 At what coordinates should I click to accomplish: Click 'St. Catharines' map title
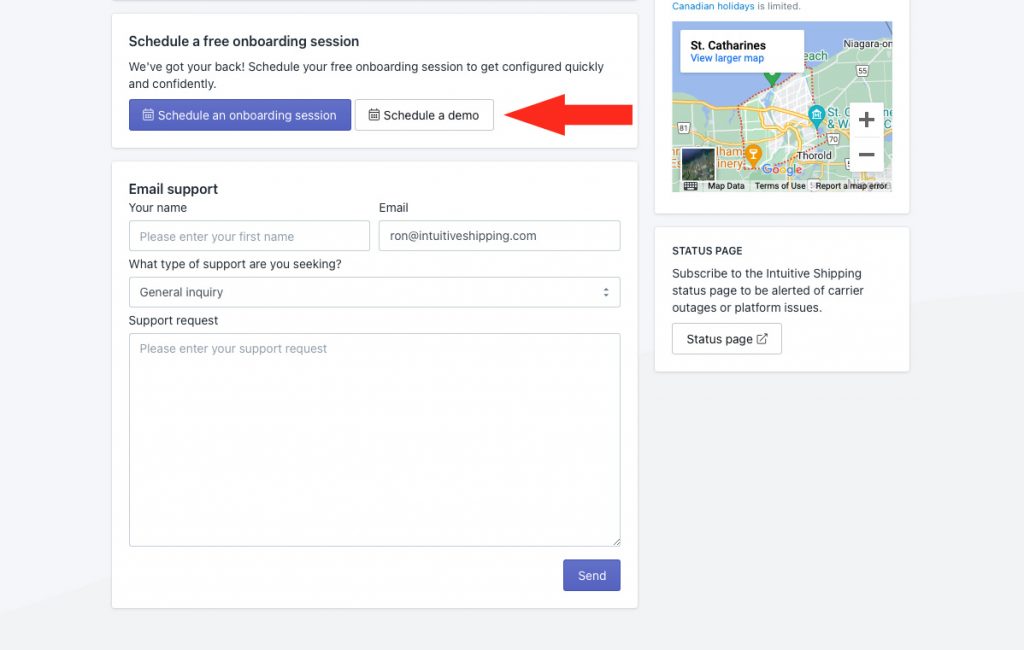[x=728, y=45]
